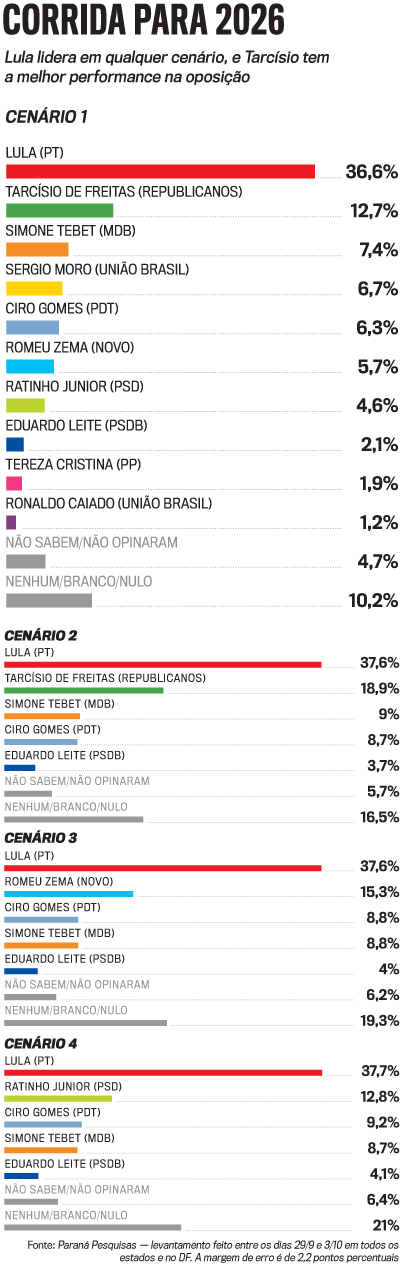Select the dark blue Eduardo Leite bar in Cenário 1

click(x=15, y=444)
